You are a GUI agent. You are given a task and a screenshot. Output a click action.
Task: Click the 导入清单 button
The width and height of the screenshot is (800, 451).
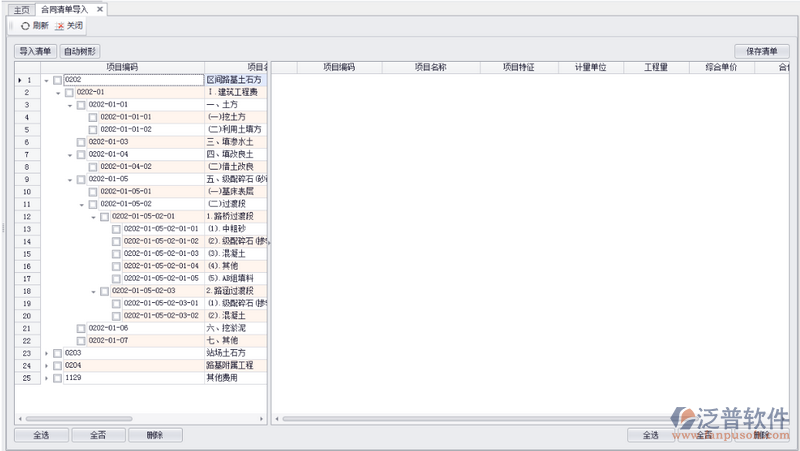35,51
